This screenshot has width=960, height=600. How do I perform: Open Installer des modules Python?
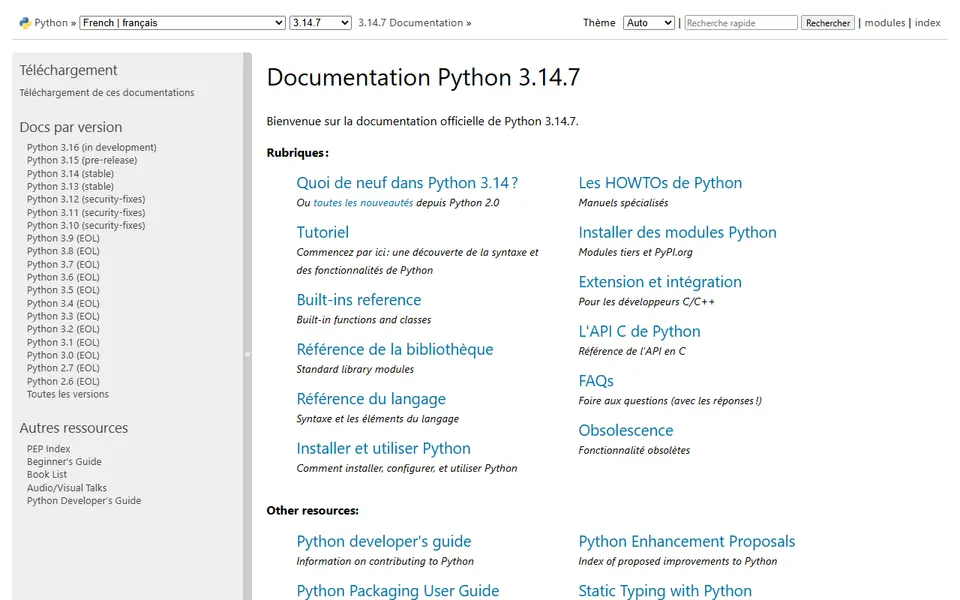point(677,233)
